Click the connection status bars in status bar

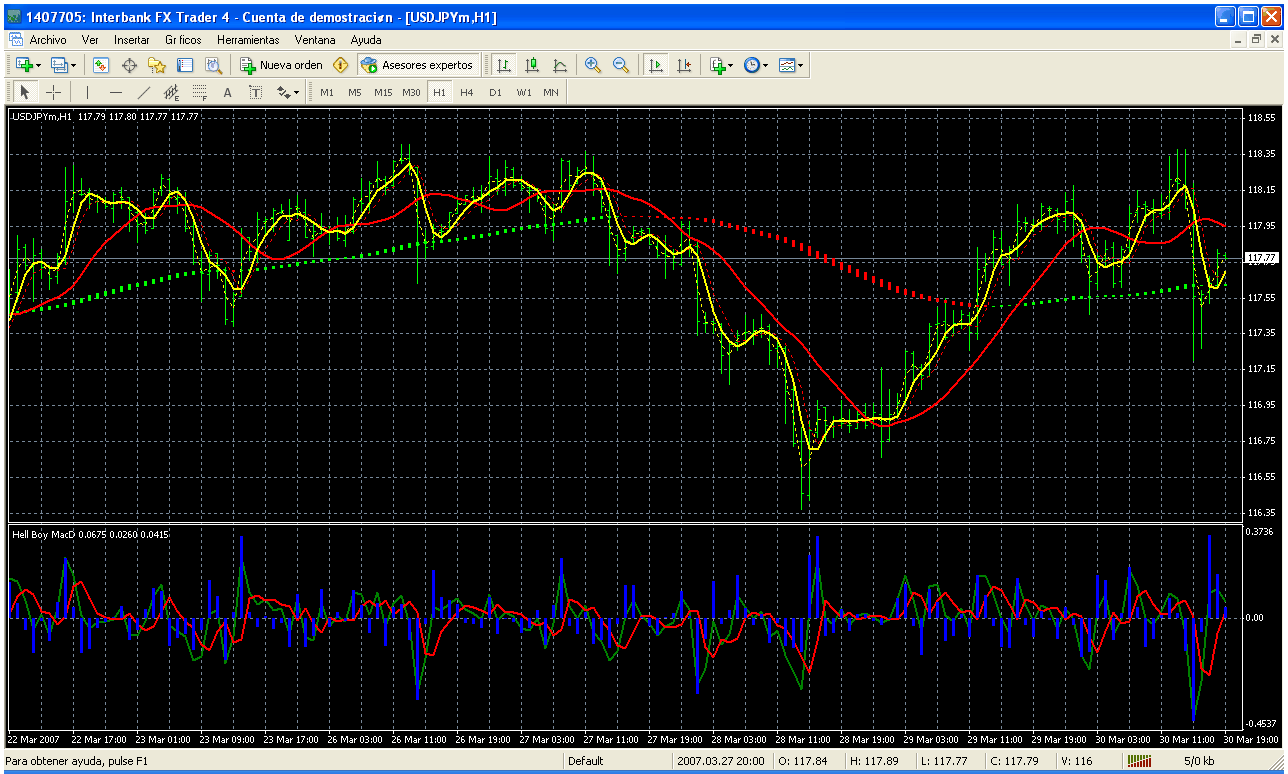(x=1138, y=761)
